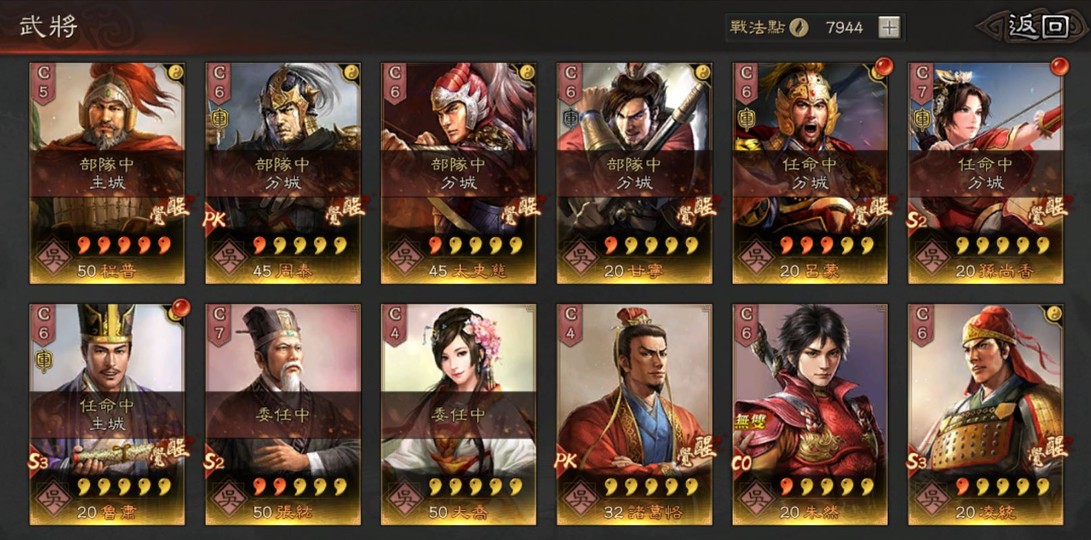Click the 戰法點 tactic points coin icon
1091x540 pixels.
click(x=800, y=28)
